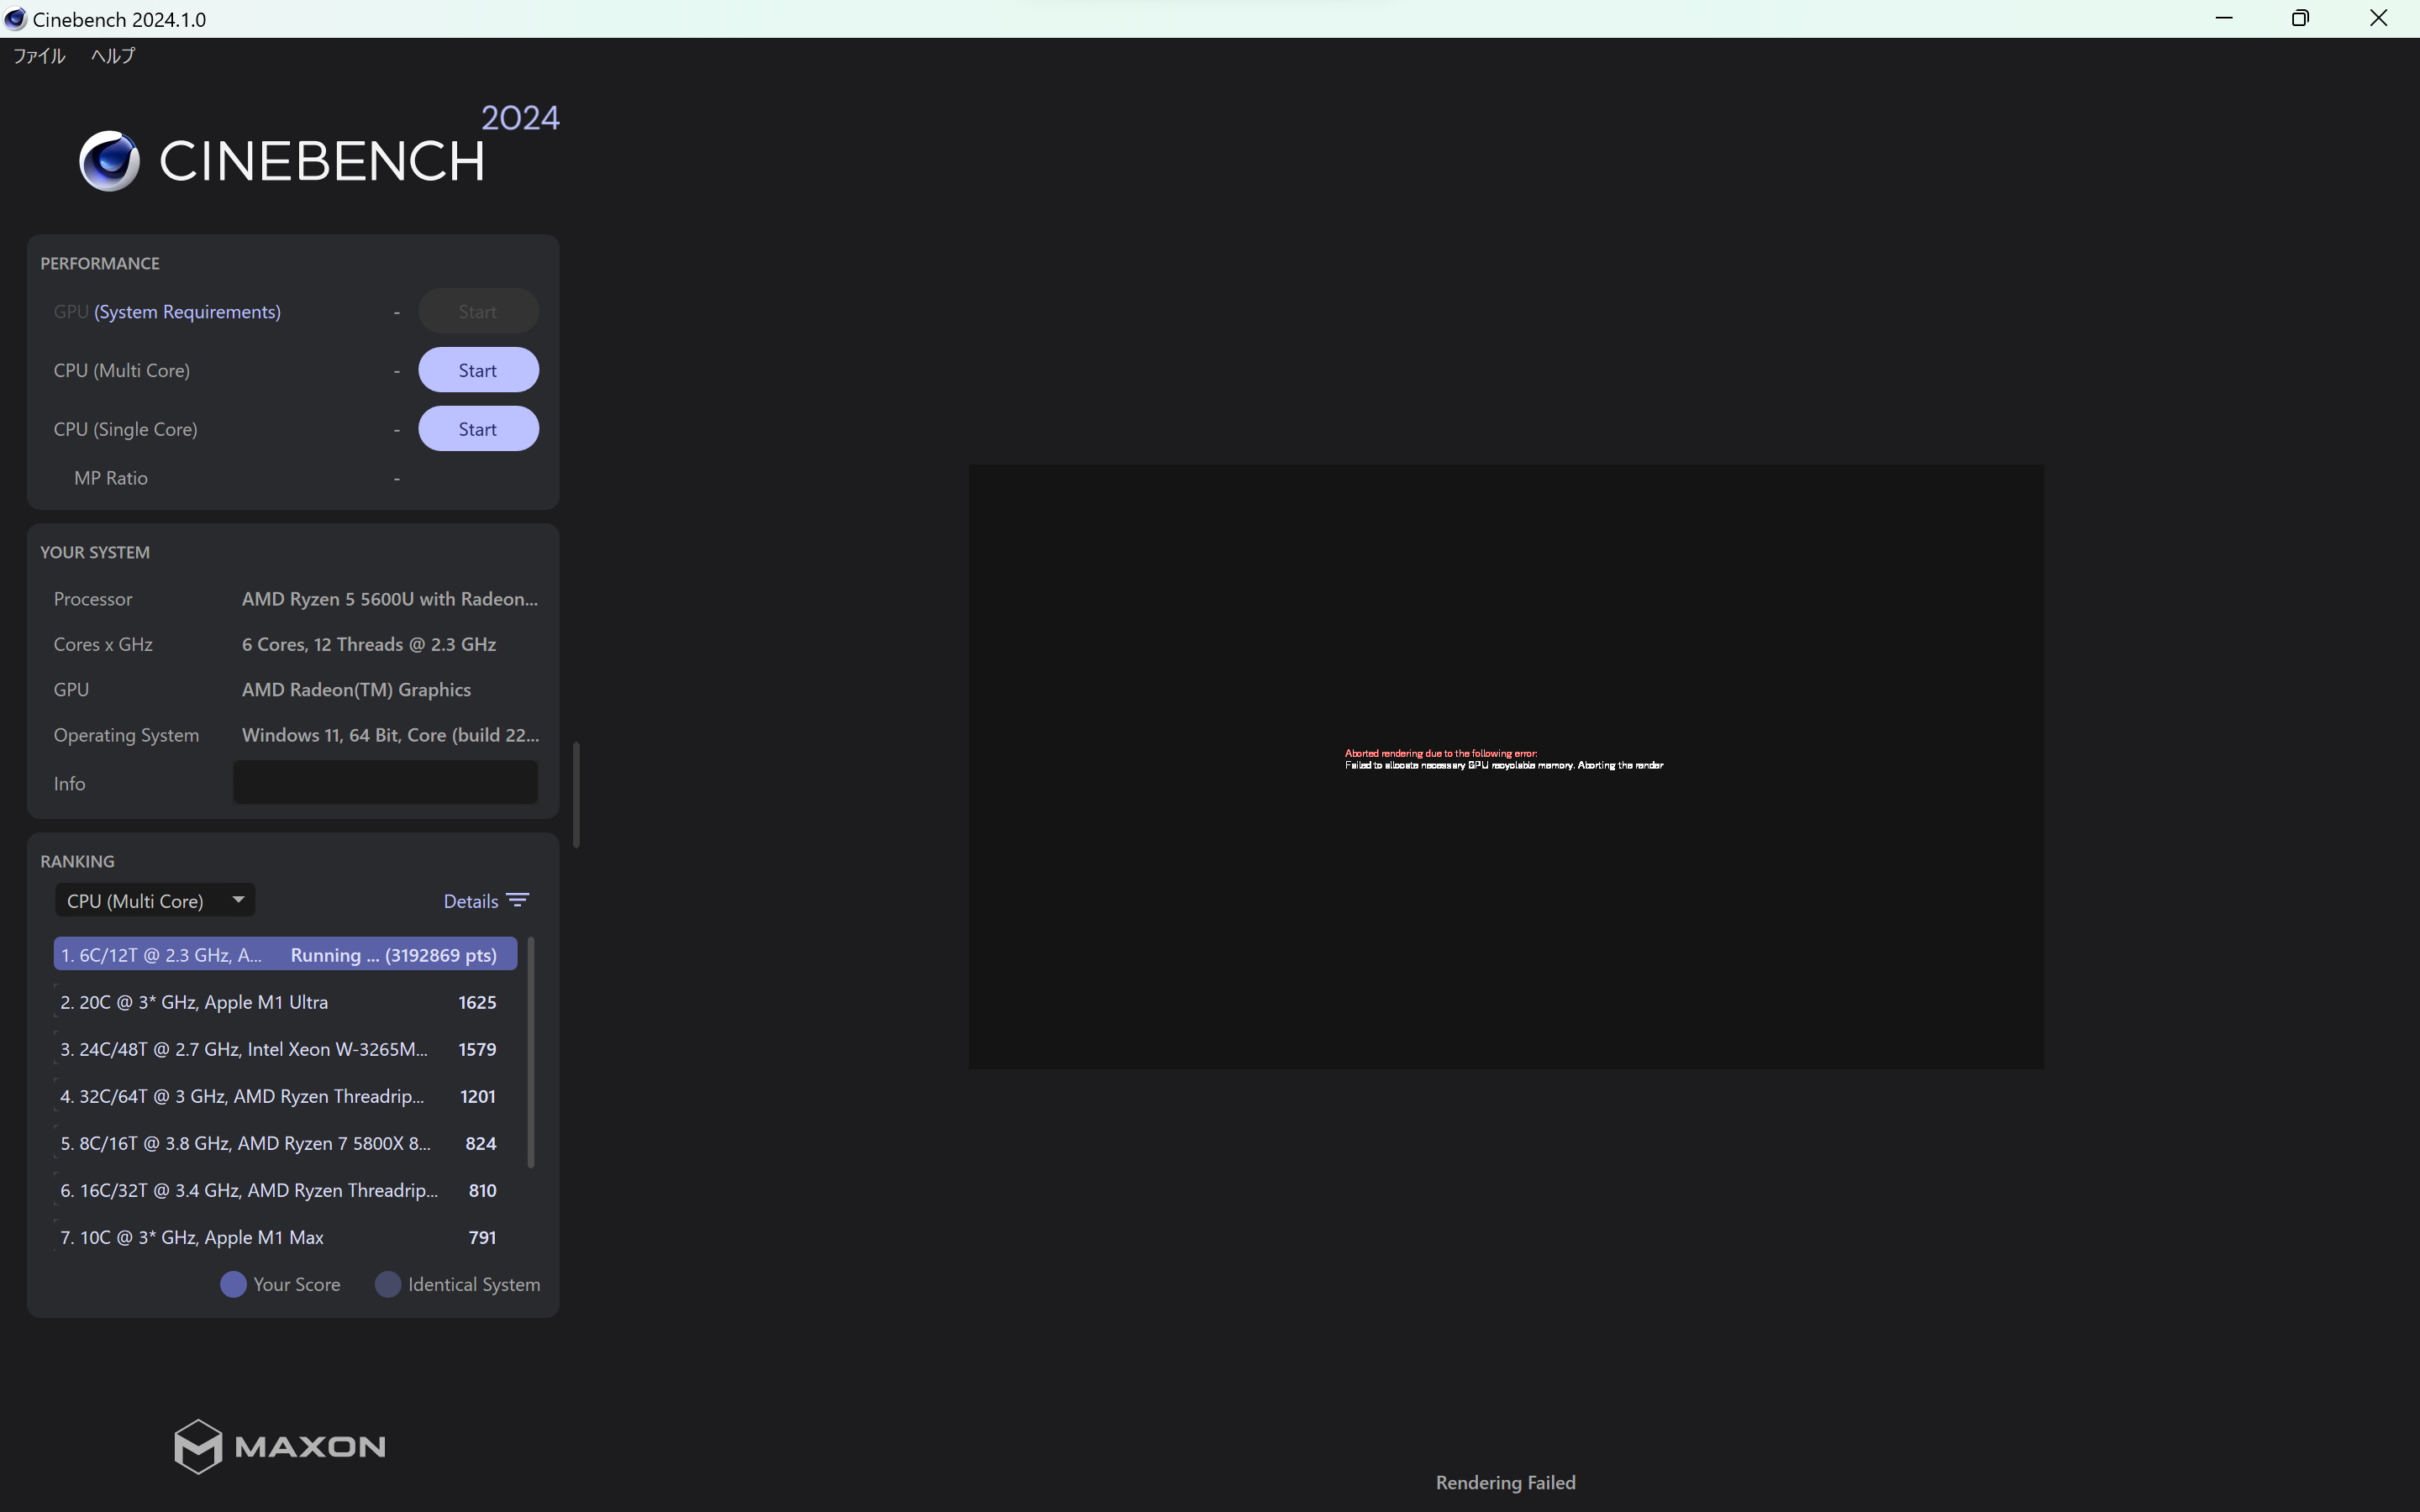The width and height of the screenshot is (2420, 1512).
Task: Open the ranking type CPU (Multi Core) dropdown
Action: tap(155, 901)
